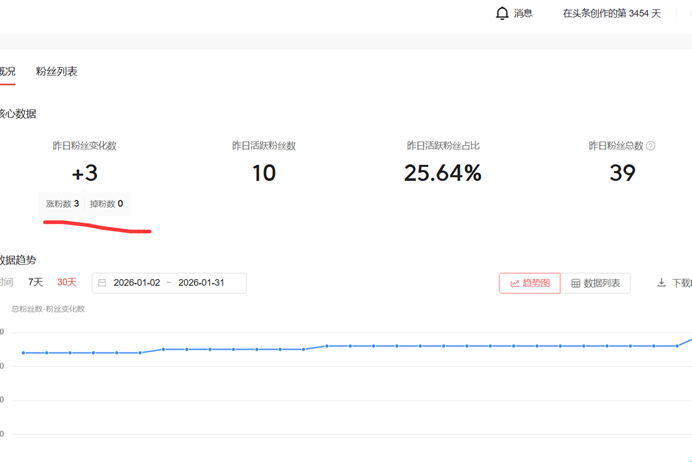Viewport: 692px width, 462px height.
Task: Select the 7天 time range
Action: (x=35, y=282)
